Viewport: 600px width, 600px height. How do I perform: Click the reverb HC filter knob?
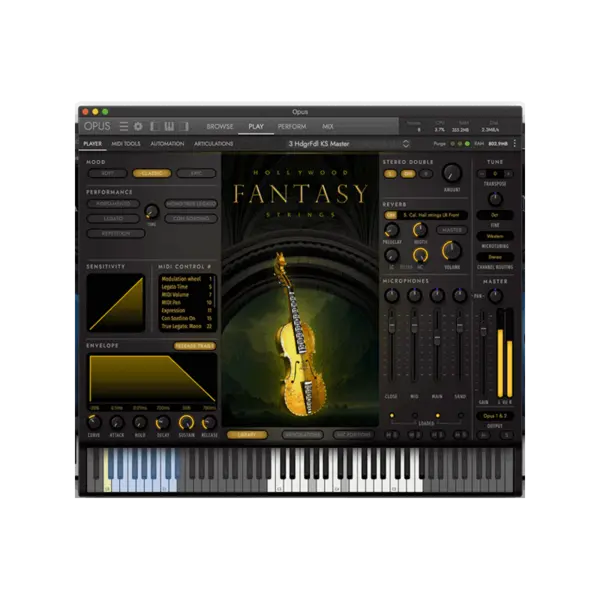point(420,255)
